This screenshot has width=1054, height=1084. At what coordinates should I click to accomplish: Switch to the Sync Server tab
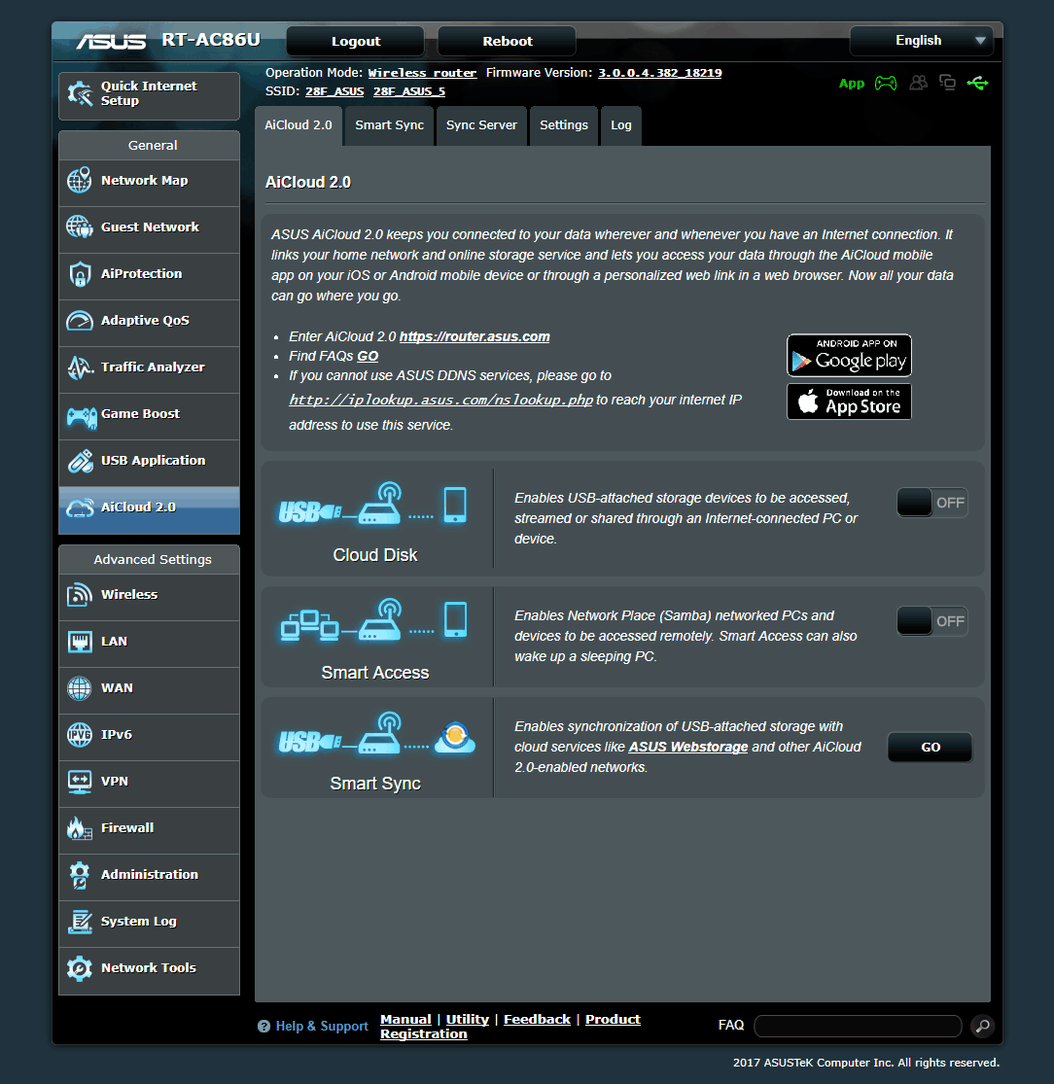tap(481, 125)
